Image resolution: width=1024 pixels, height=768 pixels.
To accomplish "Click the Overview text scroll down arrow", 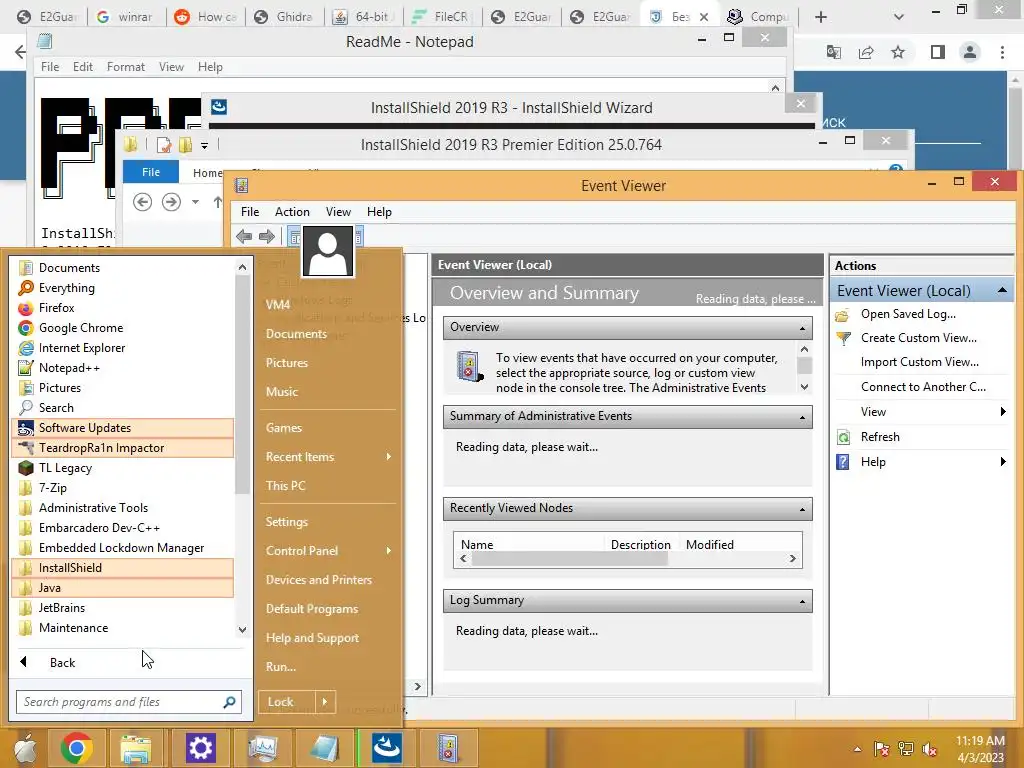I will (x=805, y=387).
